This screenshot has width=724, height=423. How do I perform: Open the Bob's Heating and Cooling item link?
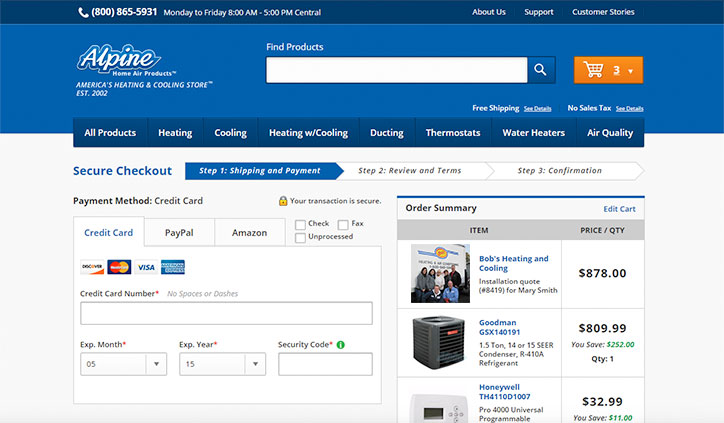click(513, 263)
